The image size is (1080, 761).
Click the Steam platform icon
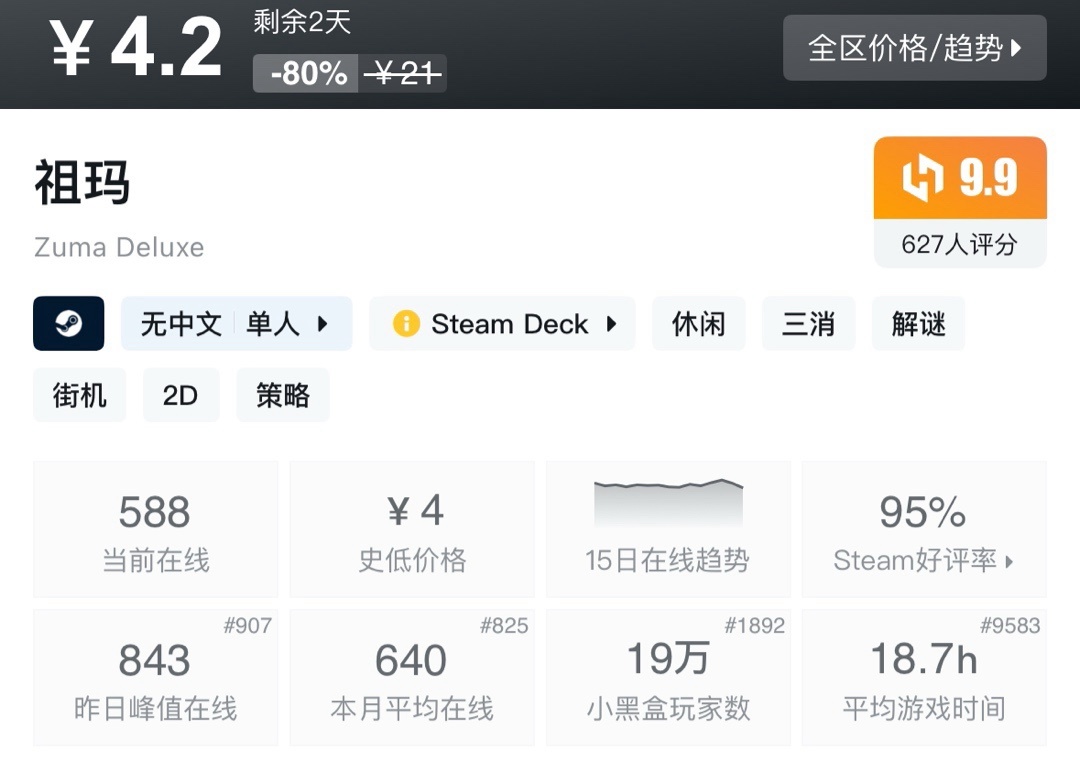tap(68, 324)
